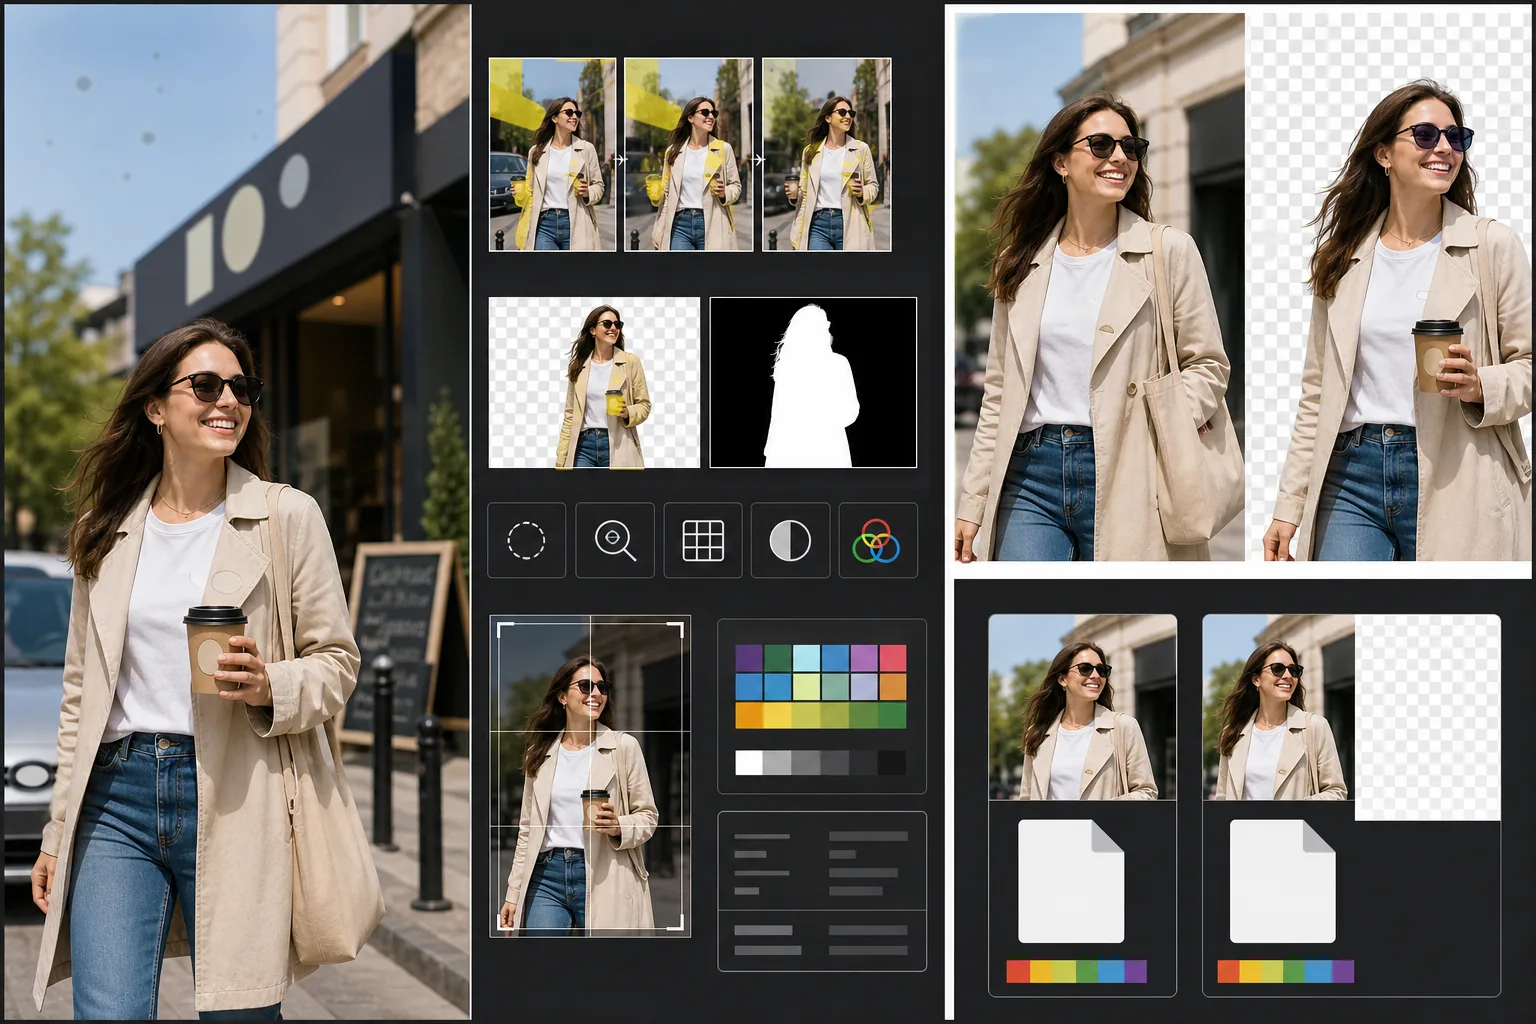
Task: Open the middle step thumbnail with yellow-highlighted sleeve
Action: 688,154
